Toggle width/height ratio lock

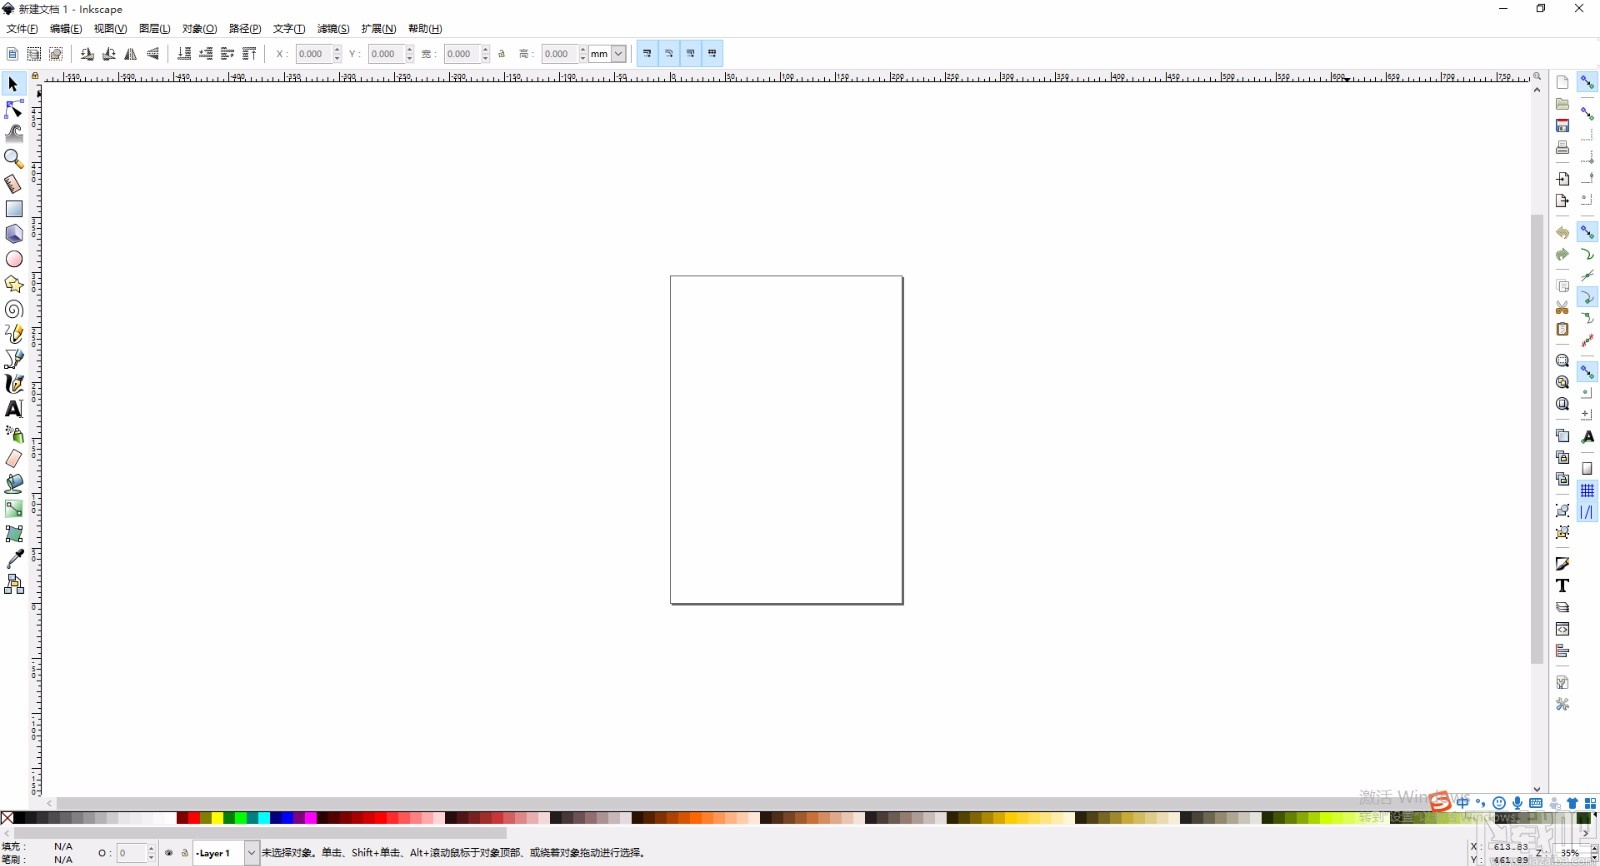point(502,54)
